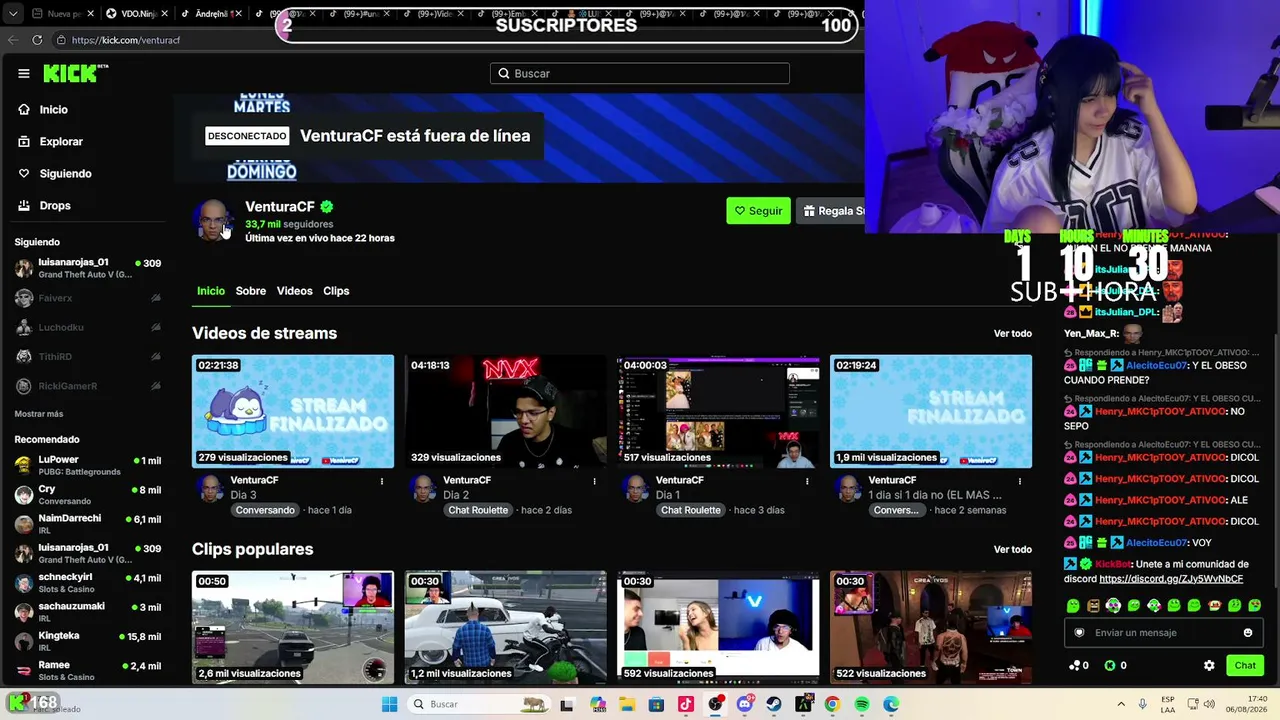The width and height of the screenshot is (1280, 720).
Task: Click the chat message input field
Action: (x=1163, y=633)
